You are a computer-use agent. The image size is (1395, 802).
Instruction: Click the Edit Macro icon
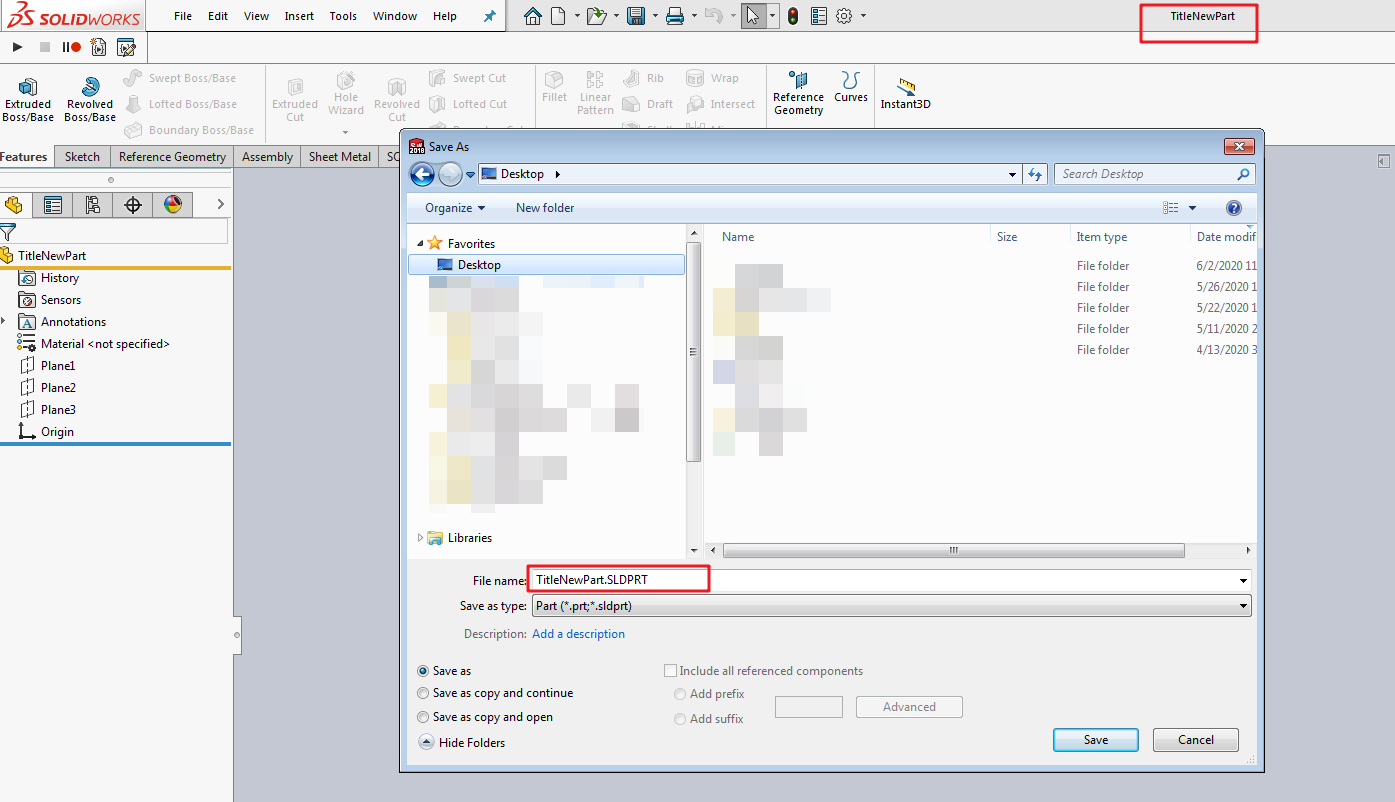[126, 47]
